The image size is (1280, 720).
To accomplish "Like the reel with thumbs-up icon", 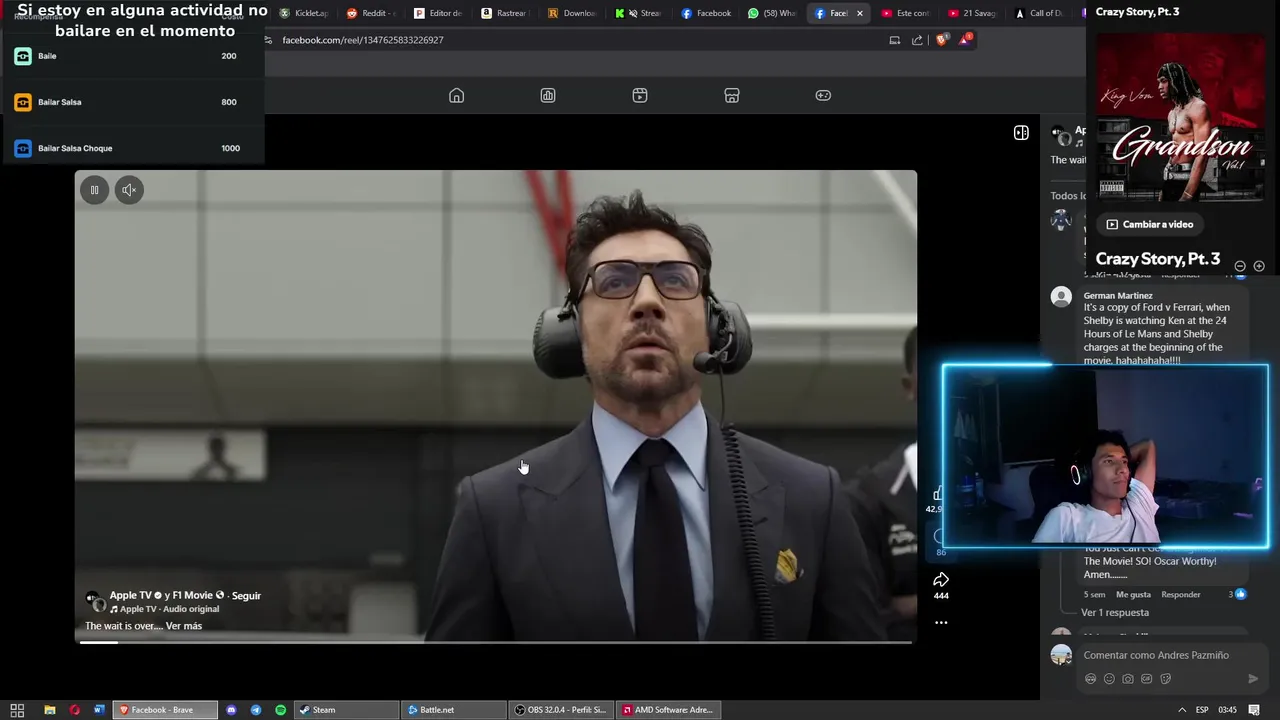I will coord(937,493).
